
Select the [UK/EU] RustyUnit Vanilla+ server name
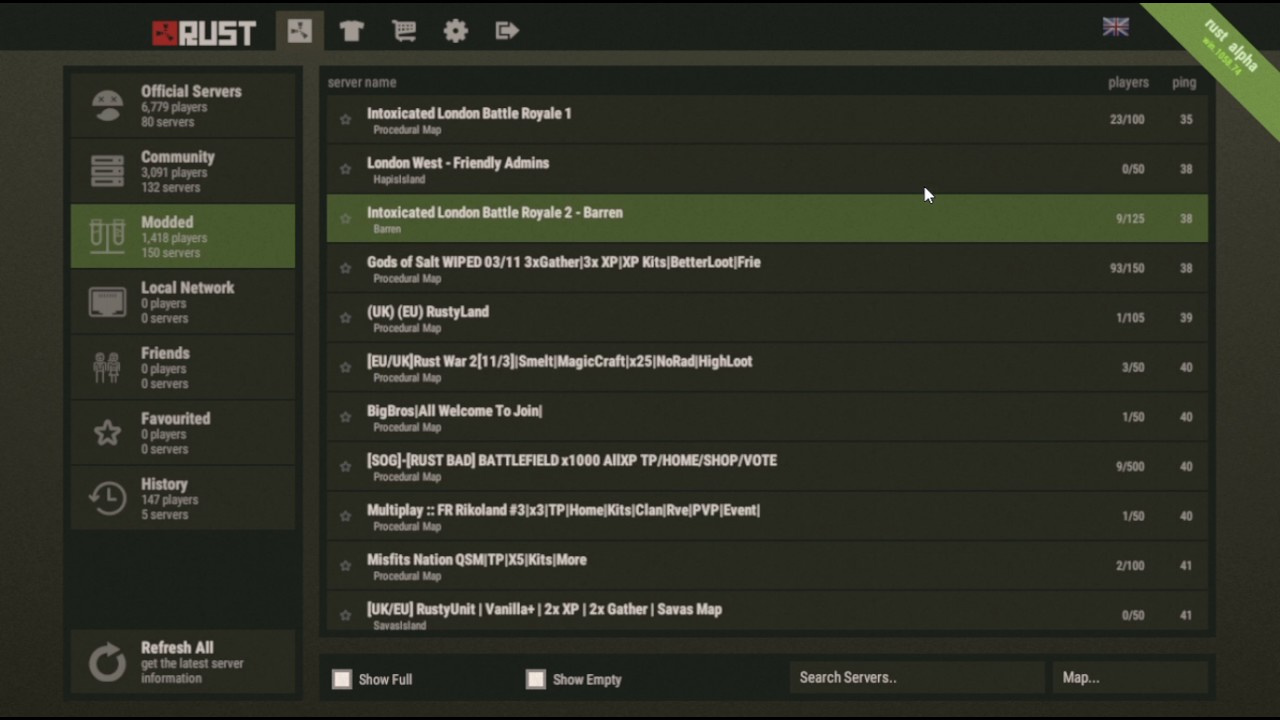point(544,609)
